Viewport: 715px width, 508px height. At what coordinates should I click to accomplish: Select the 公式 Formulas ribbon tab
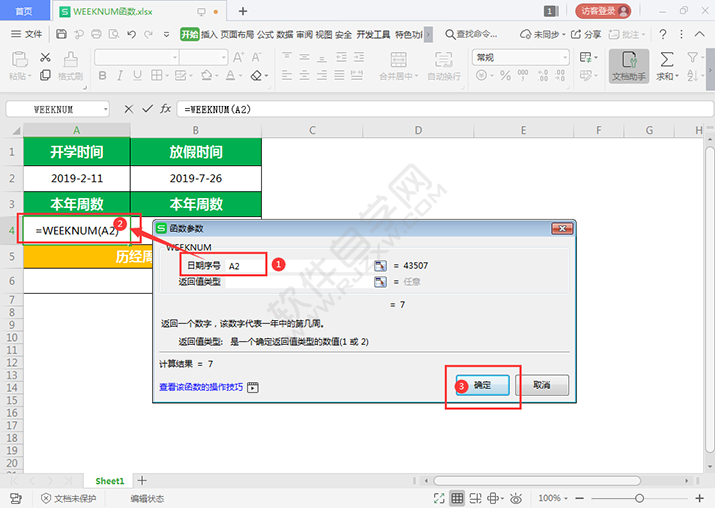[265, 34]
